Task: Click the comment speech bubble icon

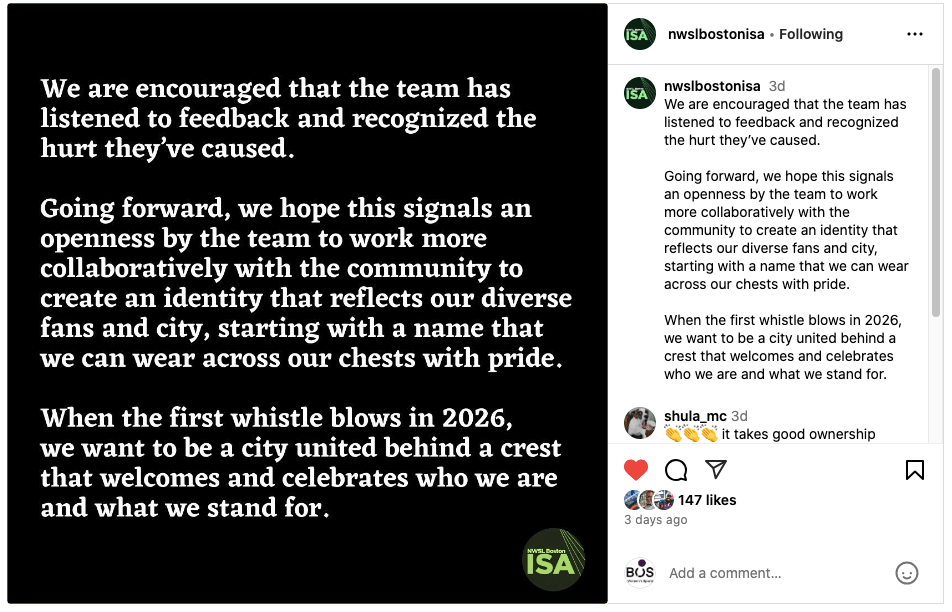Action: click(676, 470)
